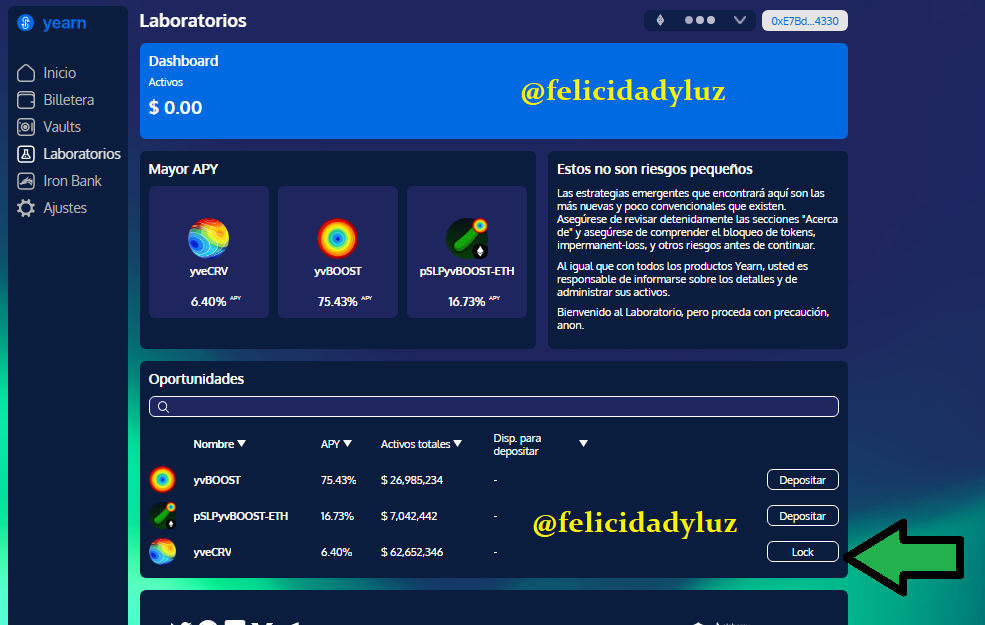Click the Nombre column header
Screen dimensions: 985x625
[x=214, y=444]
